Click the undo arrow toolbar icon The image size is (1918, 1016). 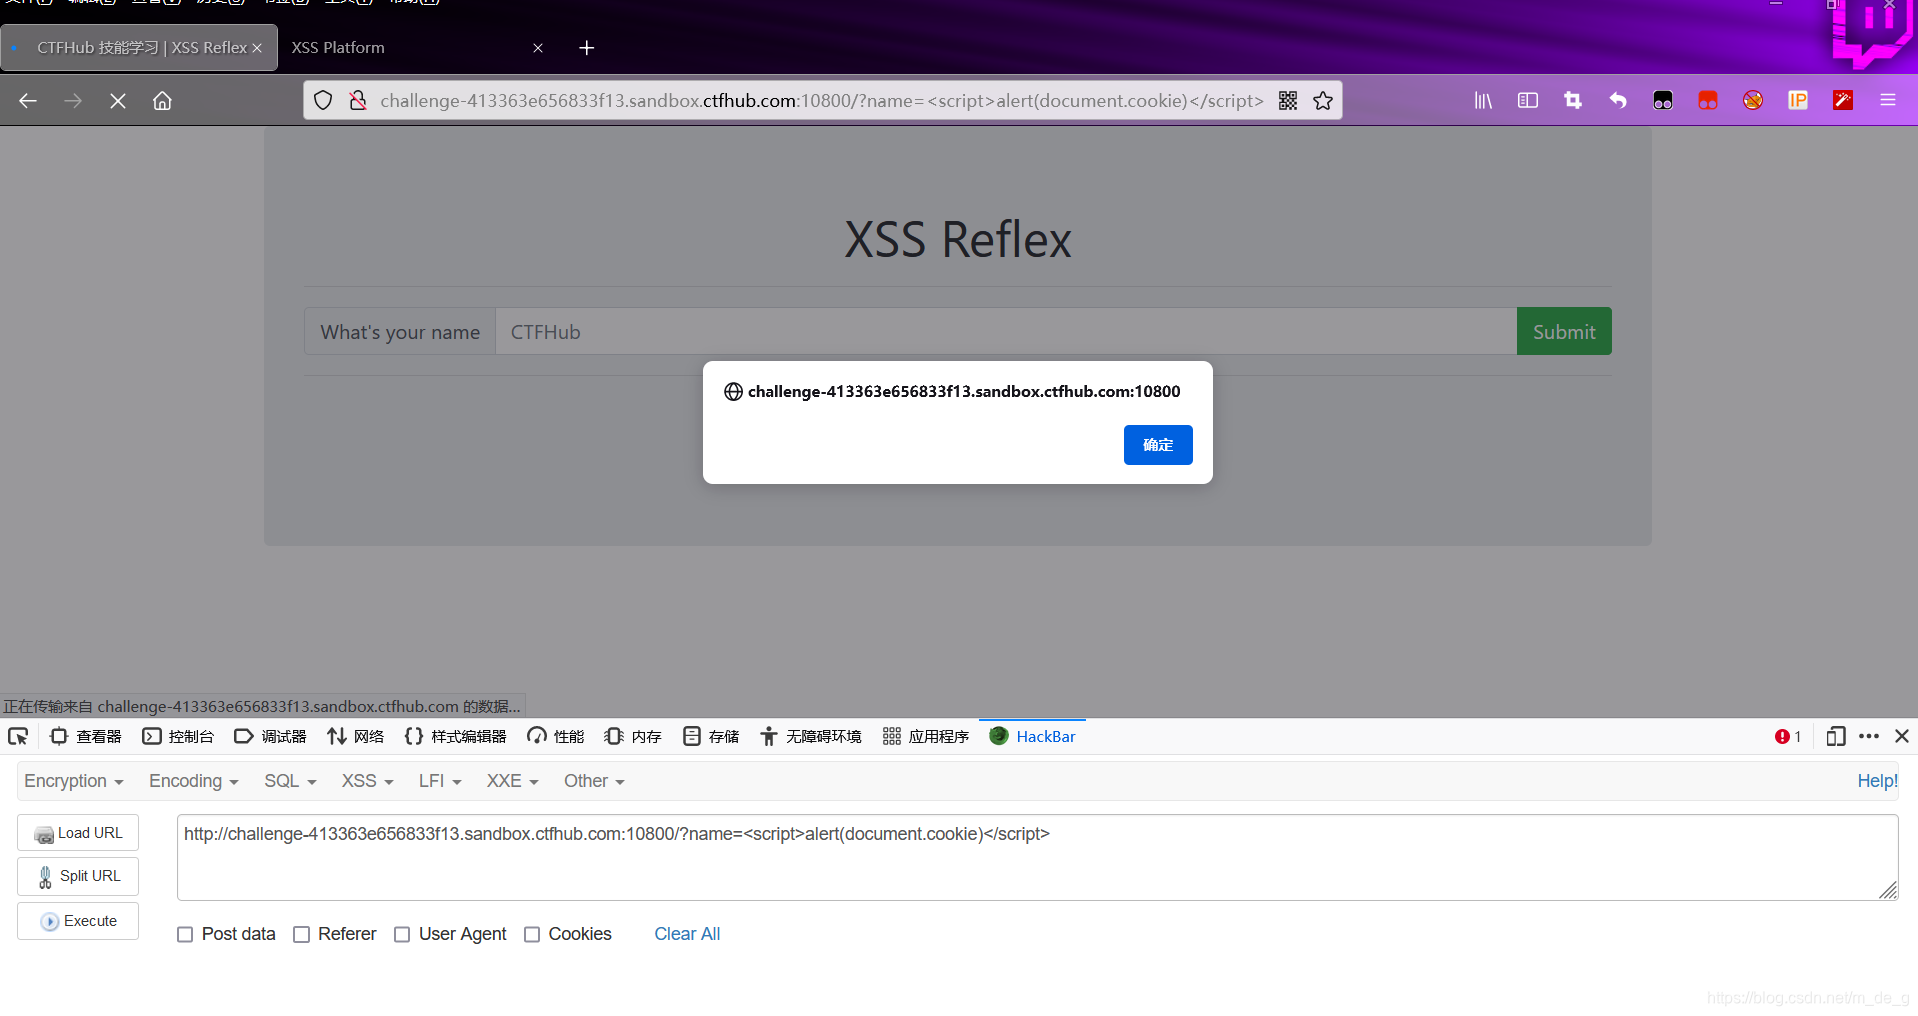(x=1618, y=101)
